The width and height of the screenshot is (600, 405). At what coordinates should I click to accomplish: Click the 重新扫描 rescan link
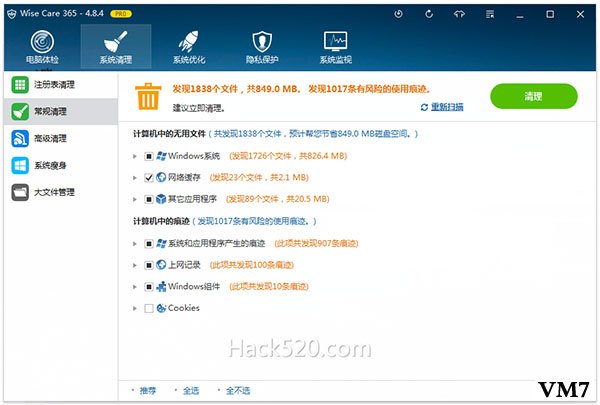tap(447, 107)
